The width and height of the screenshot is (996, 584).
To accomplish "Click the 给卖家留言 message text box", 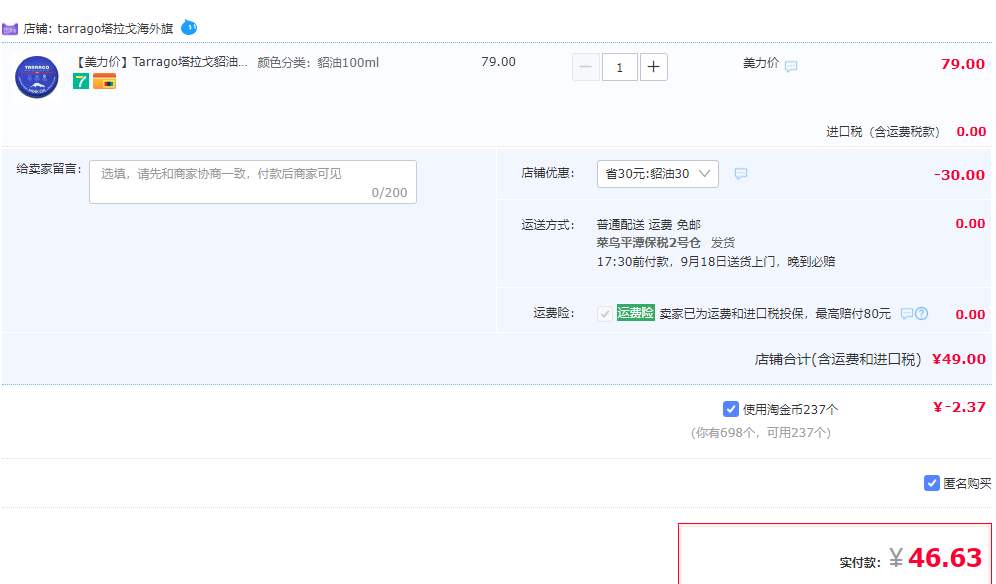I will [253, 182].
